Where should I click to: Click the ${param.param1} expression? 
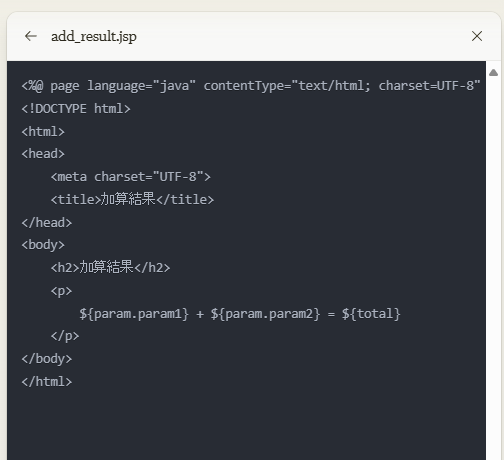134,314
